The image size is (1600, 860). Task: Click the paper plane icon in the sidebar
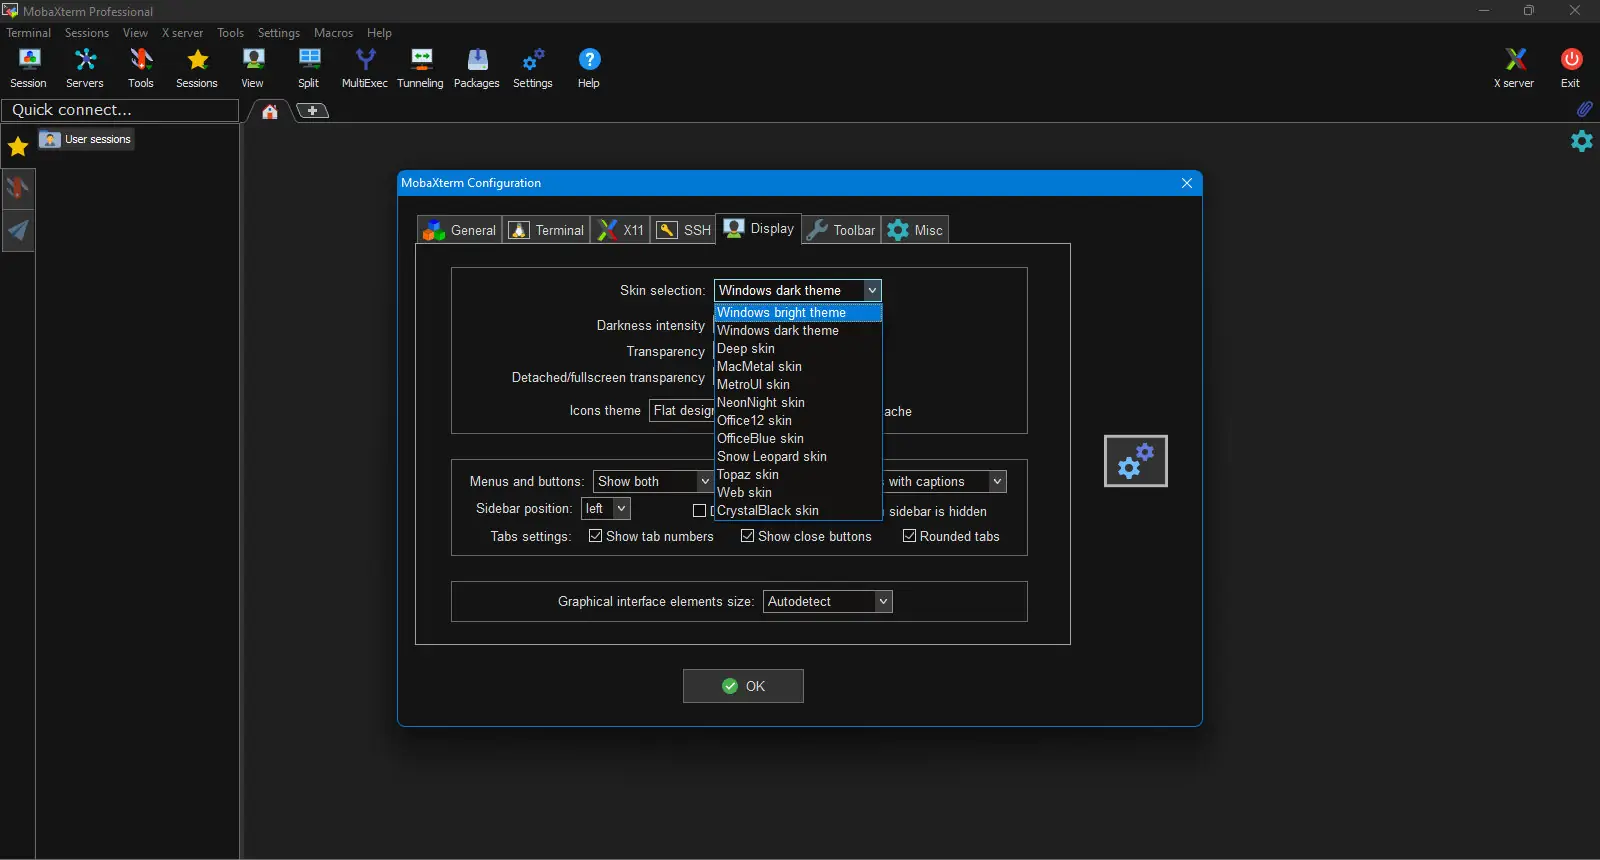(x=18, y=230)
